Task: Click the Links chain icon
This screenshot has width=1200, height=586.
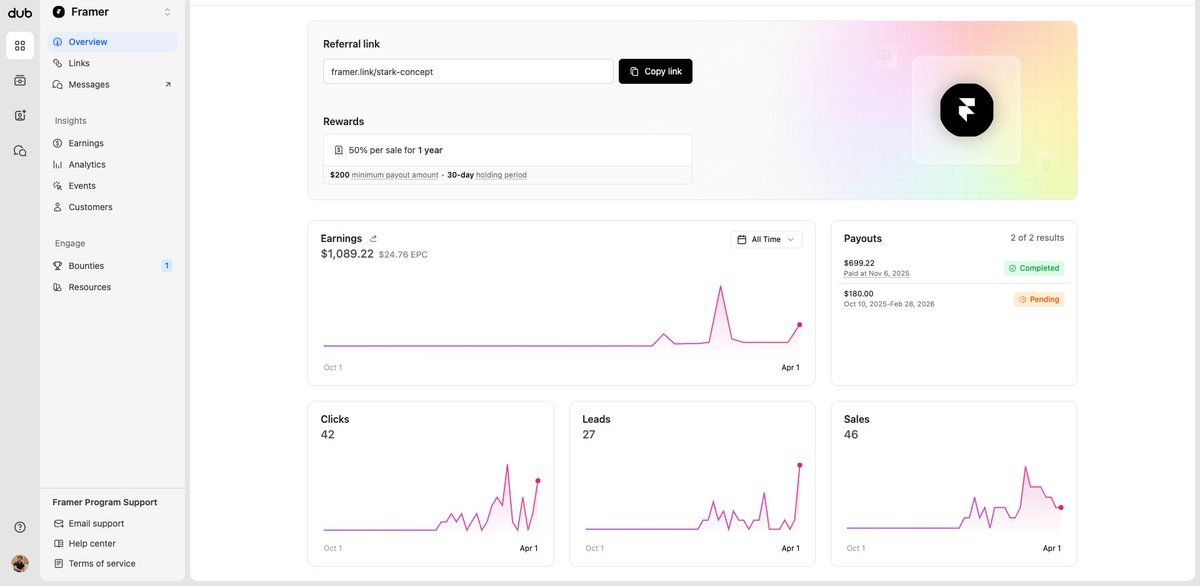Action: 58,63
